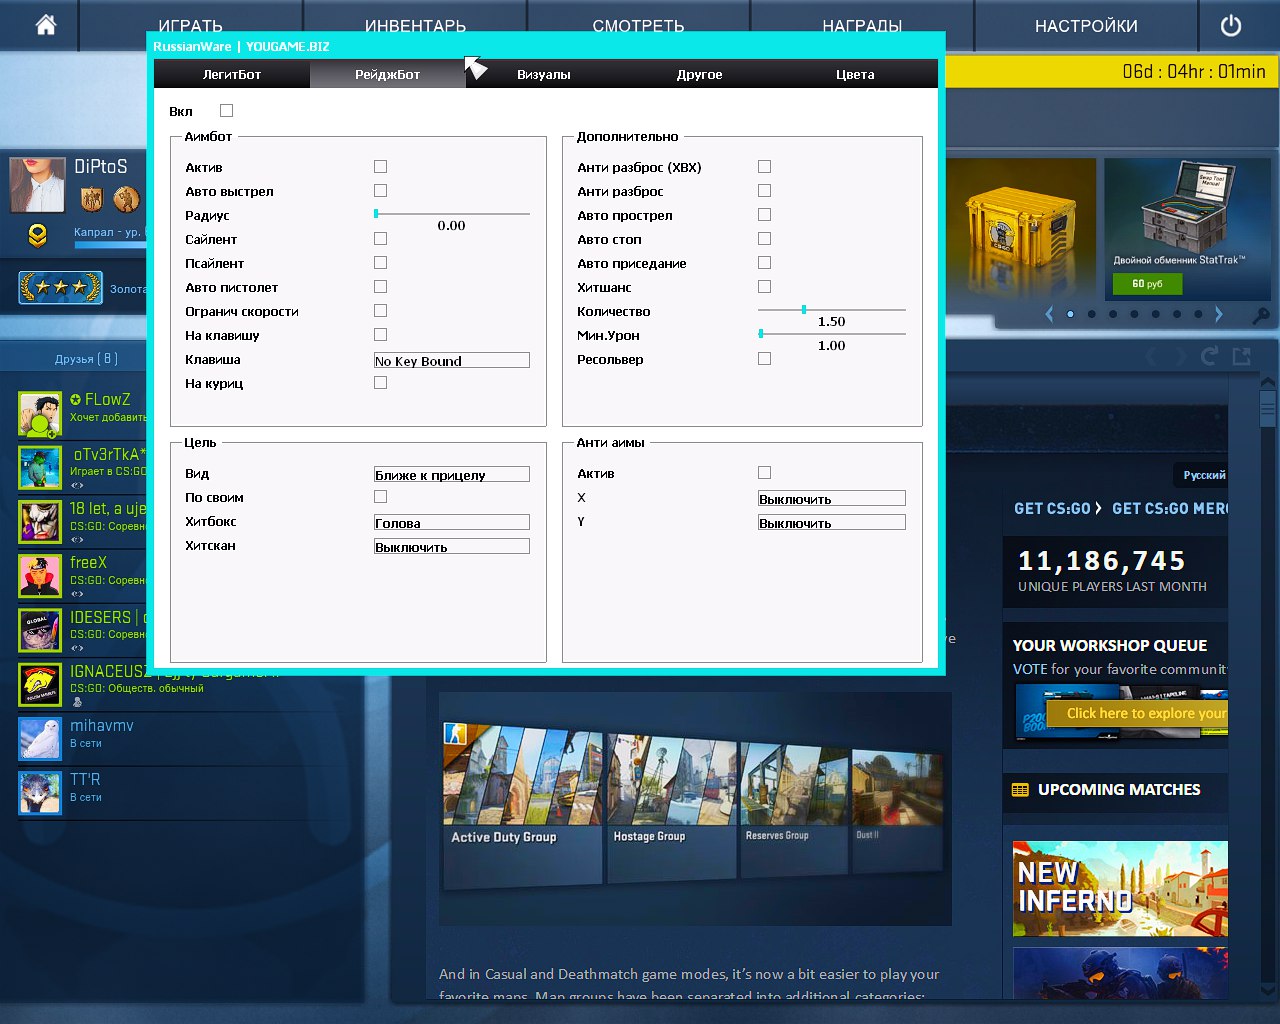The image size is (1280, 1024).
Task: Switch to РейджБот tab
Action: pos(388,74)
